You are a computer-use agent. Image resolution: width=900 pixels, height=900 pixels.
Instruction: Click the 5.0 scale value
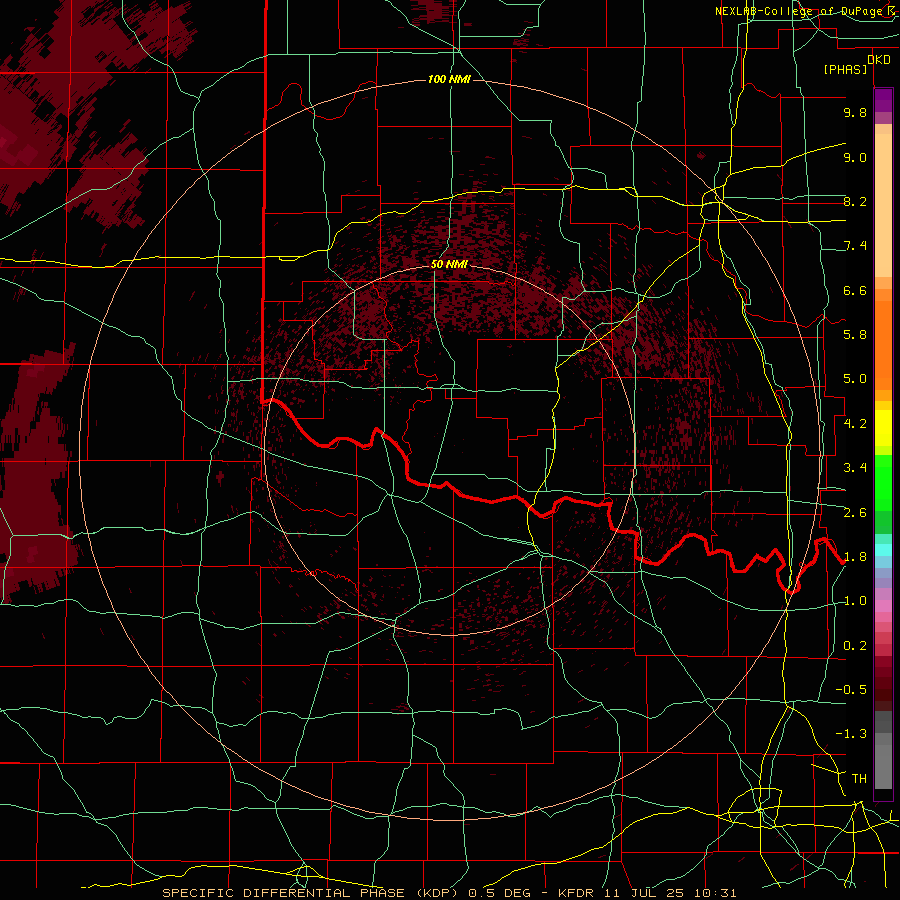(x=855, y=379)
